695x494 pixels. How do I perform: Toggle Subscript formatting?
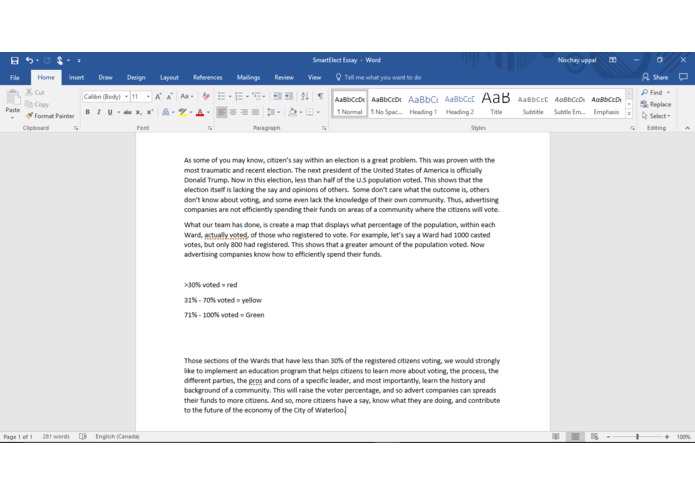tap(139, 113)
